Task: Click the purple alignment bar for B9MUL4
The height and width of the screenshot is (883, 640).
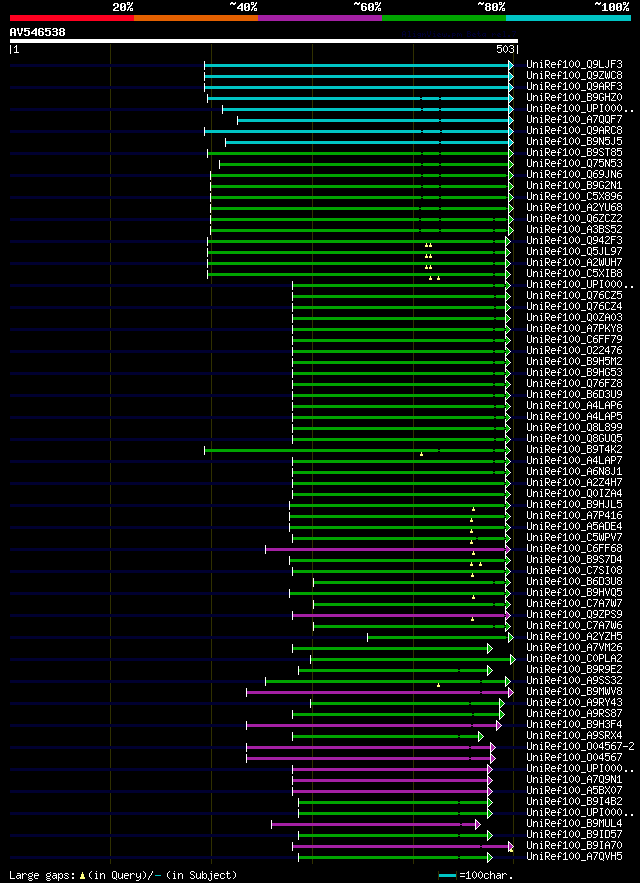Action: [374, 825]
